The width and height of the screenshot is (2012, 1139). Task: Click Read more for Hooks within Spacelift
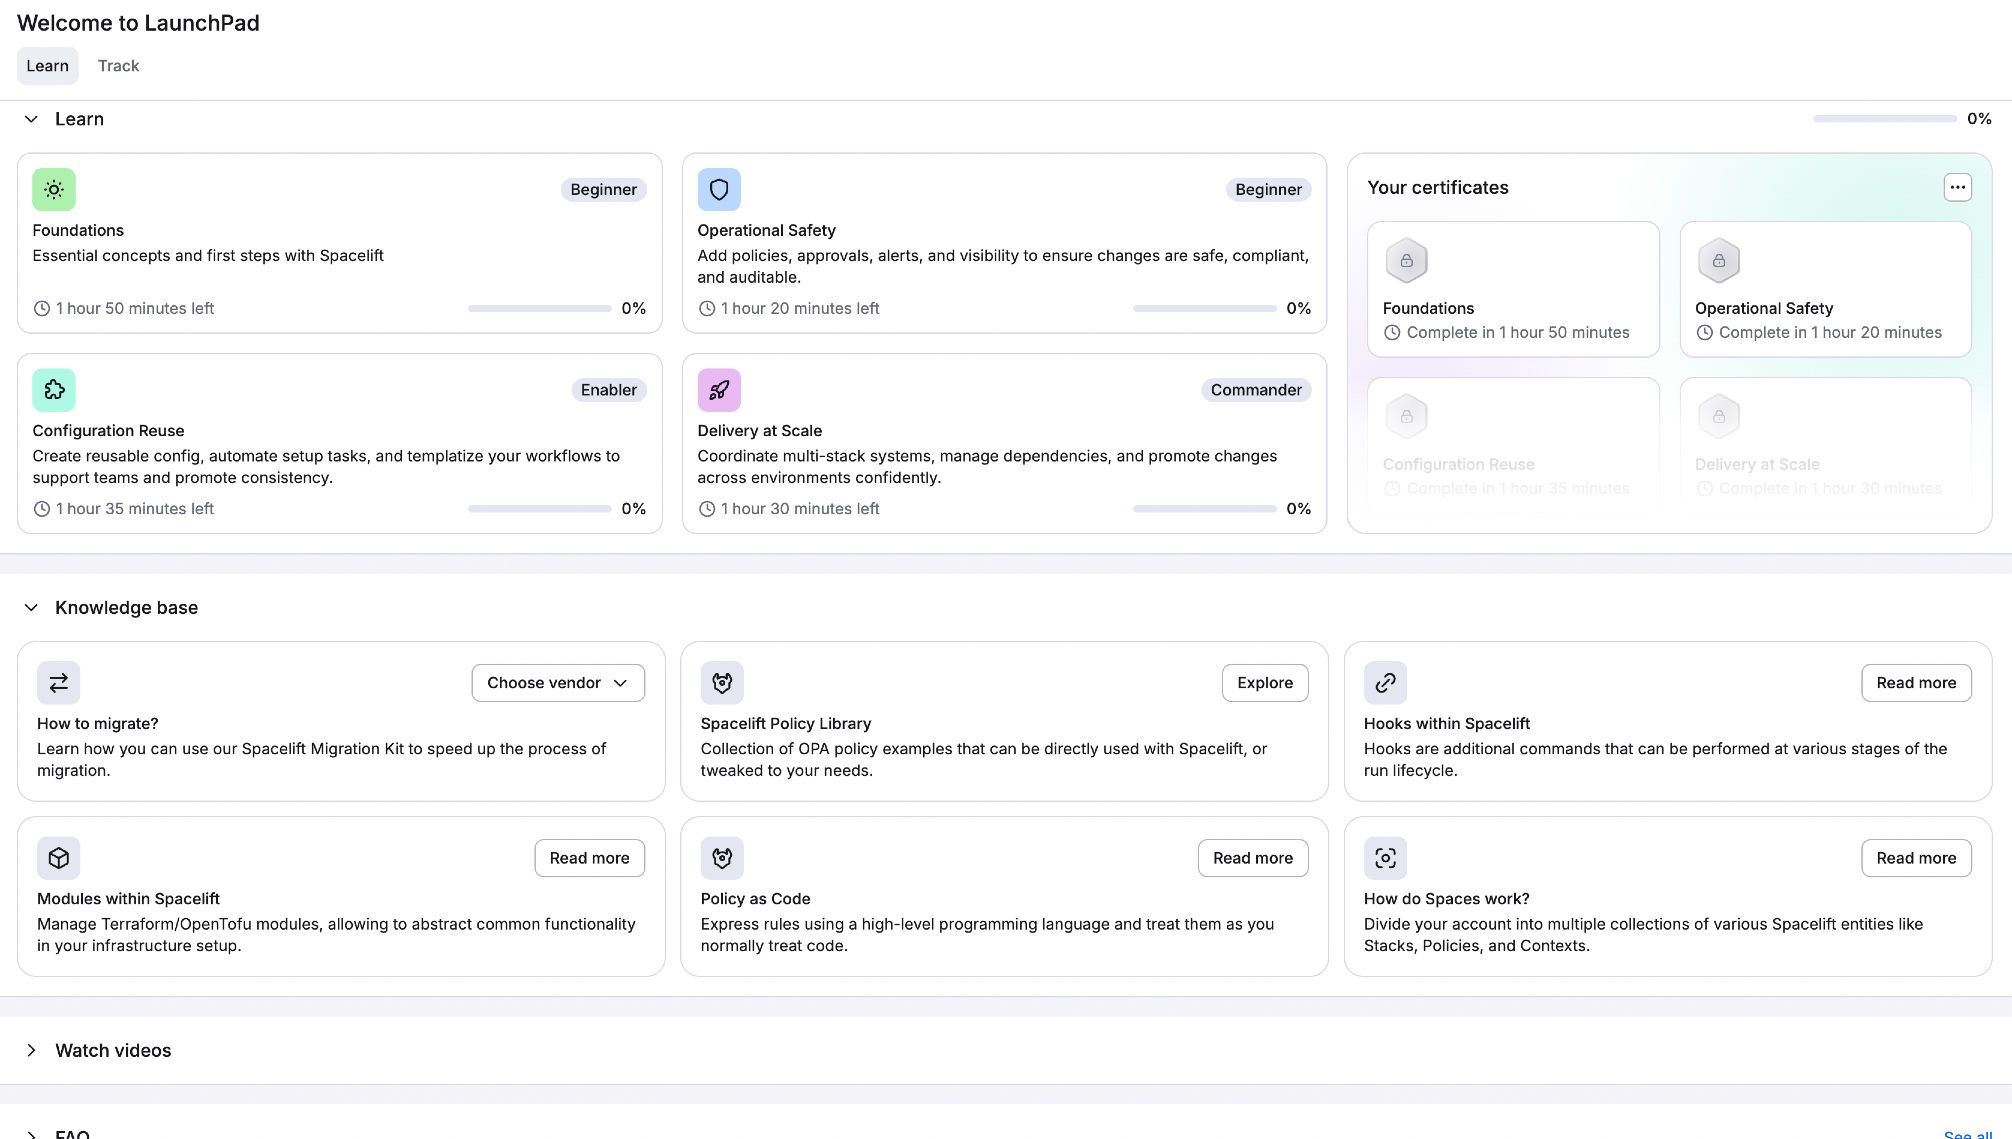pyautogui.click(x=1916, y=683)
